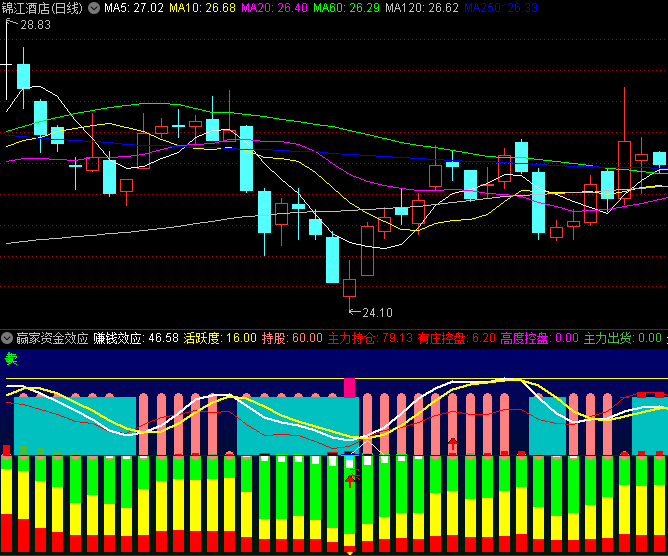
Task: Click the 24.10 low price label
Action: pyautogui.click(x=377, y=313)
